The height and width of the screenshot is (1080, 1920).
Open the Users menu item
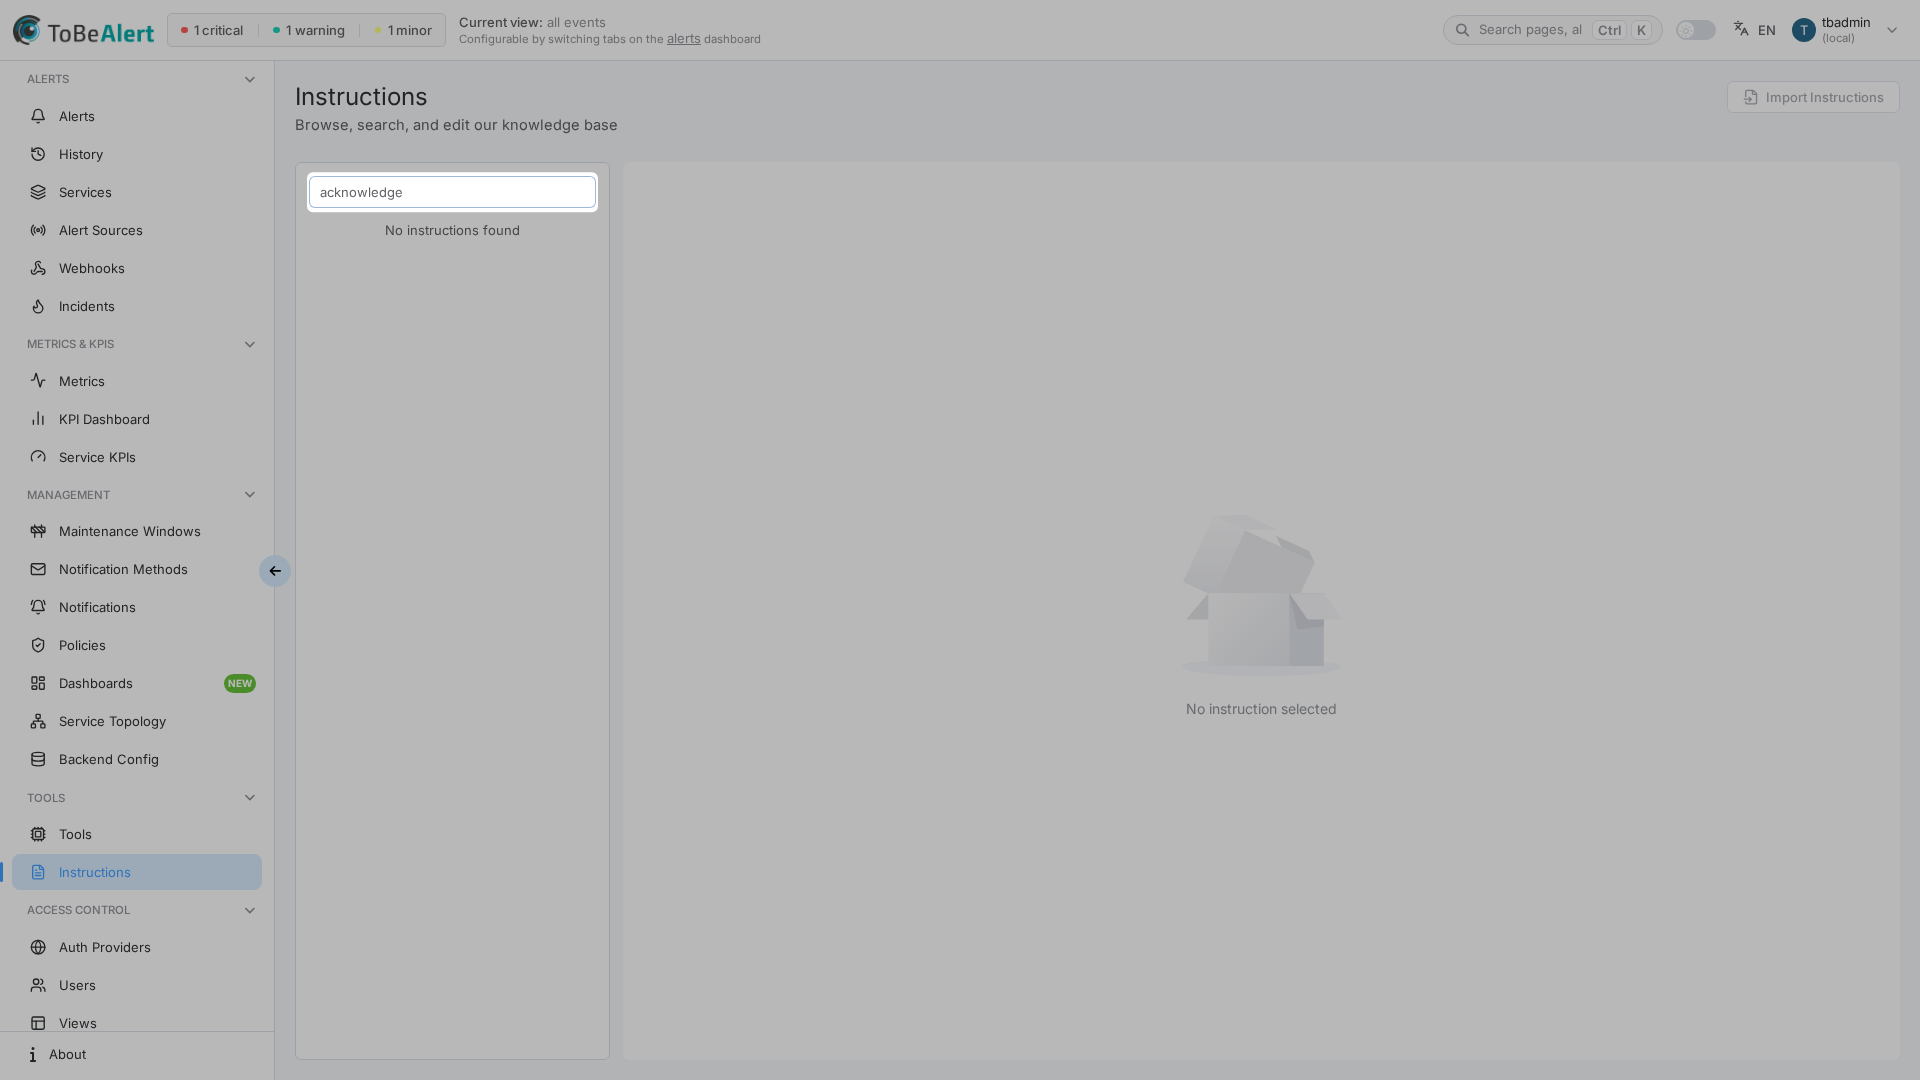pos(137,985)
